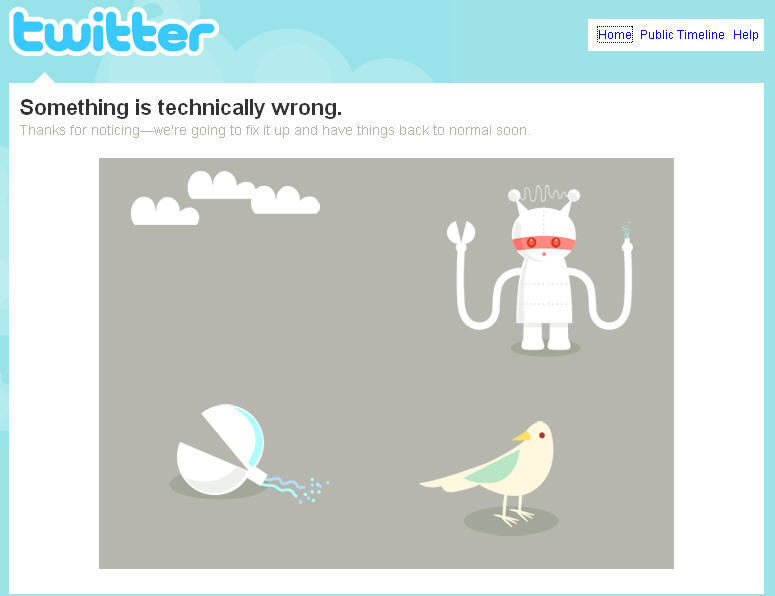The height and width of the screenshot is (596, 775).
Task: Click the "Thanks for noticing" subtitle text
Action: coord(275,130)
